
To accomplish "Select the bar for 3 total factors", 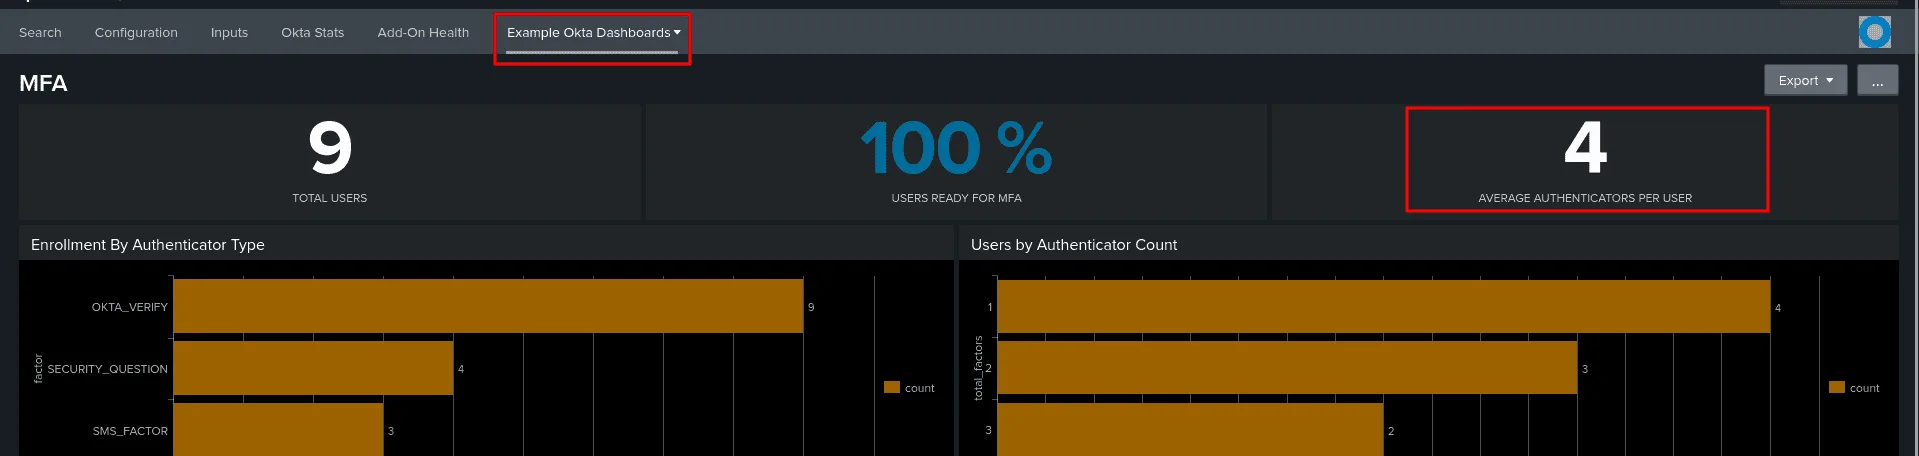I will coord(1190,429).
